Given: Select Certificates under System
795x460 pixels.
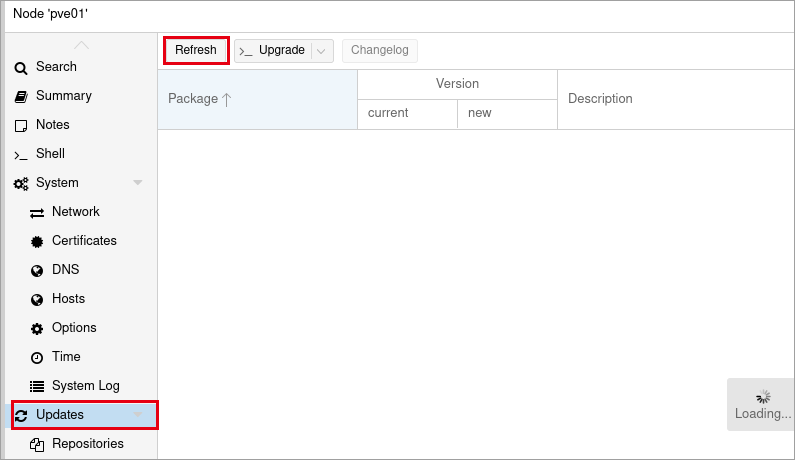Looking at the screenshot, I should coord(84,240).
